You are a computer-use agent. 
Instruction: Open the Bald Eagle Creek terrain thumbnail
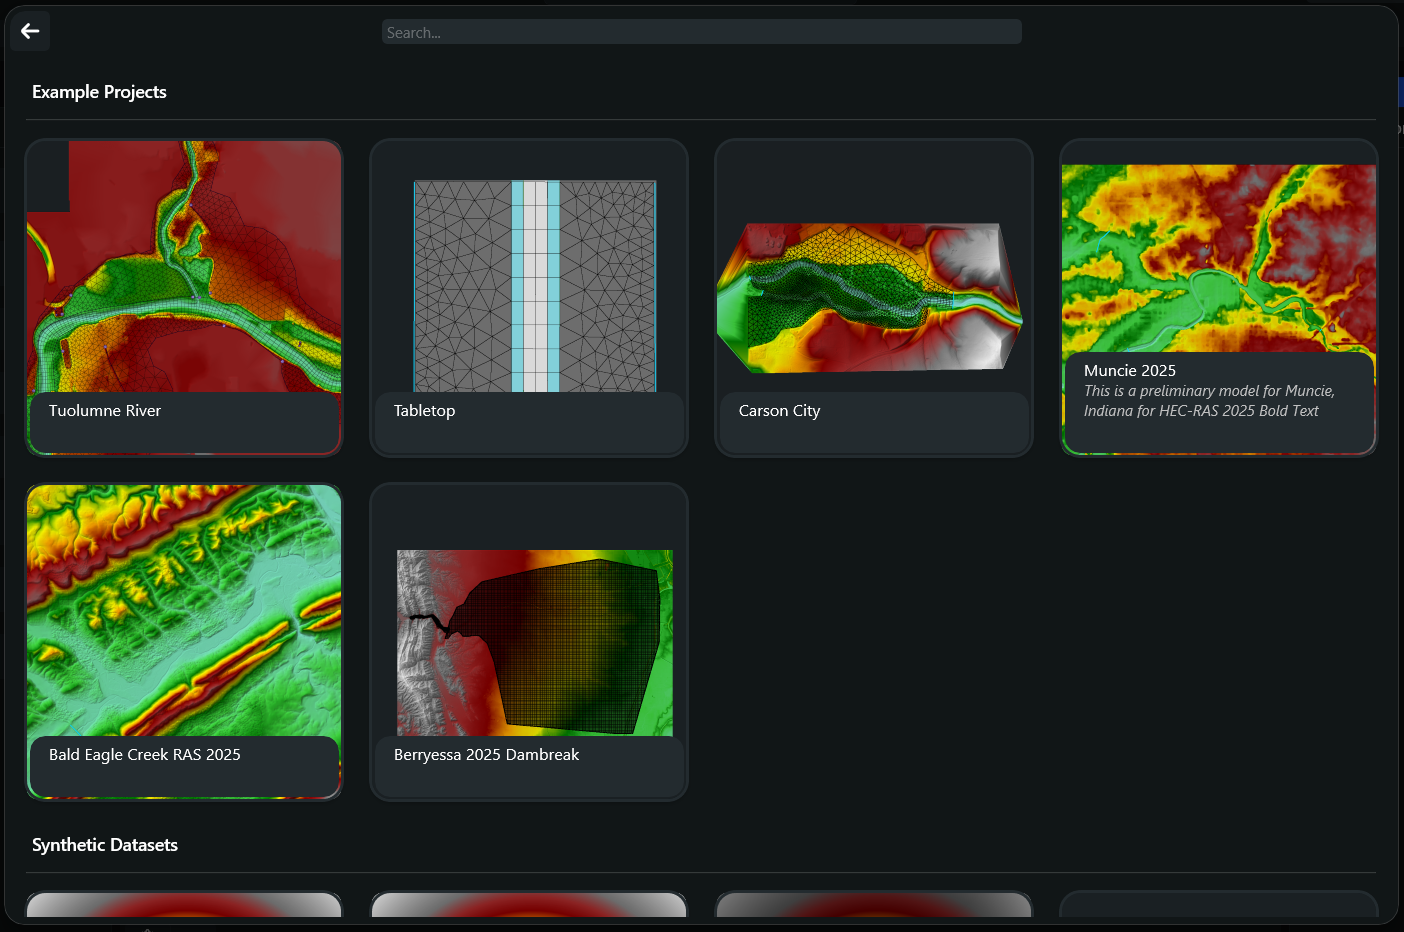184,610
